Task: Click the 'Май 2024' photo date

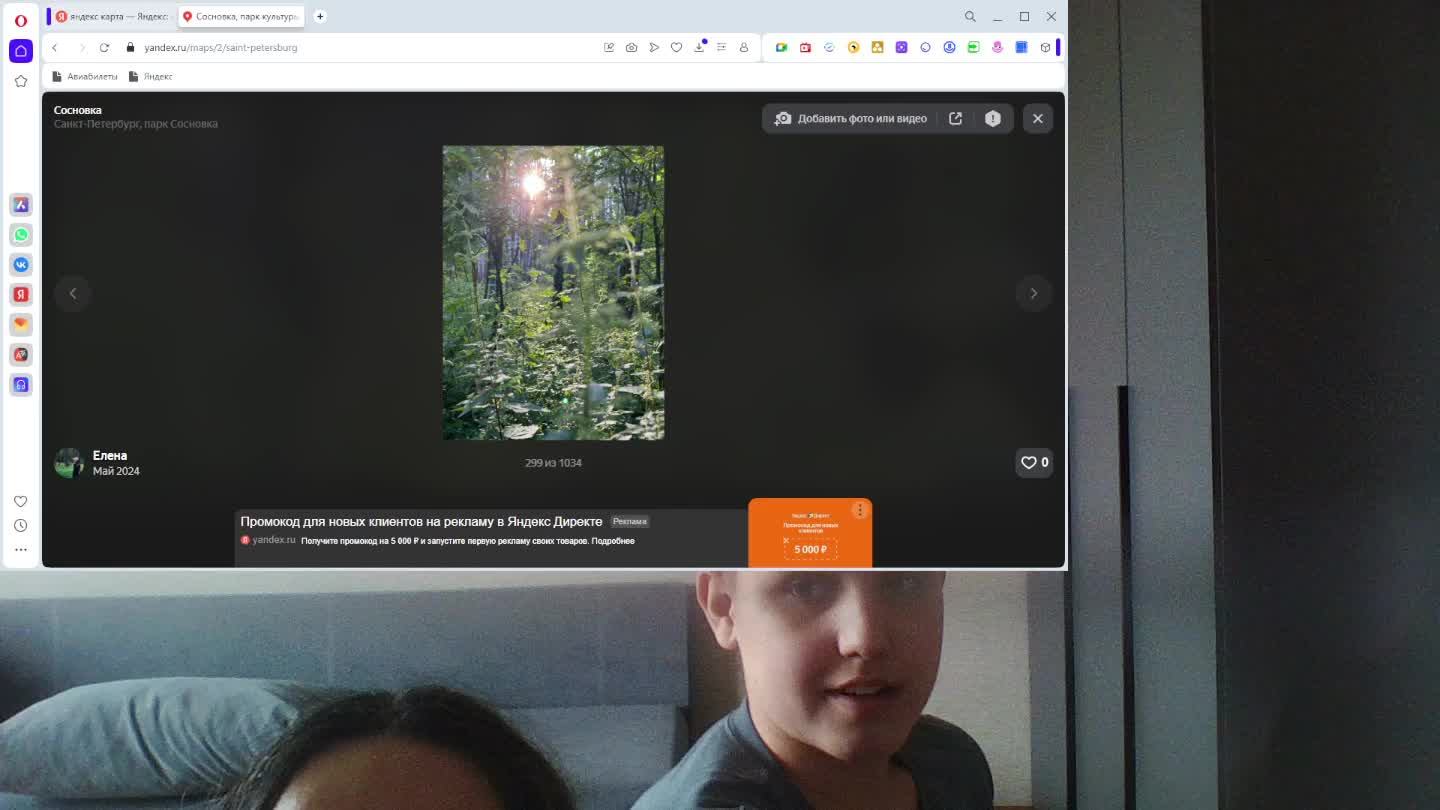Action: (116, 471)
